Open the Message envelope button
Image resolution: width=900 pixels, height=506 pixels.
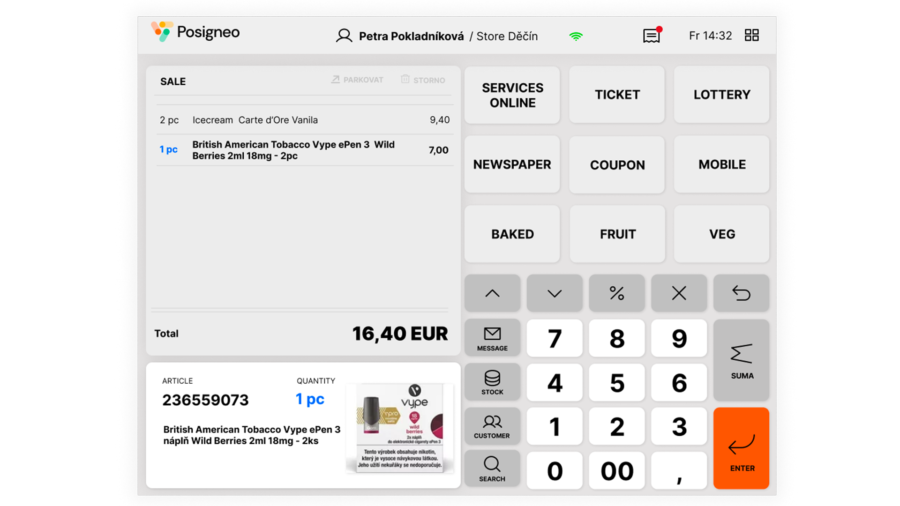coord(492,338)
